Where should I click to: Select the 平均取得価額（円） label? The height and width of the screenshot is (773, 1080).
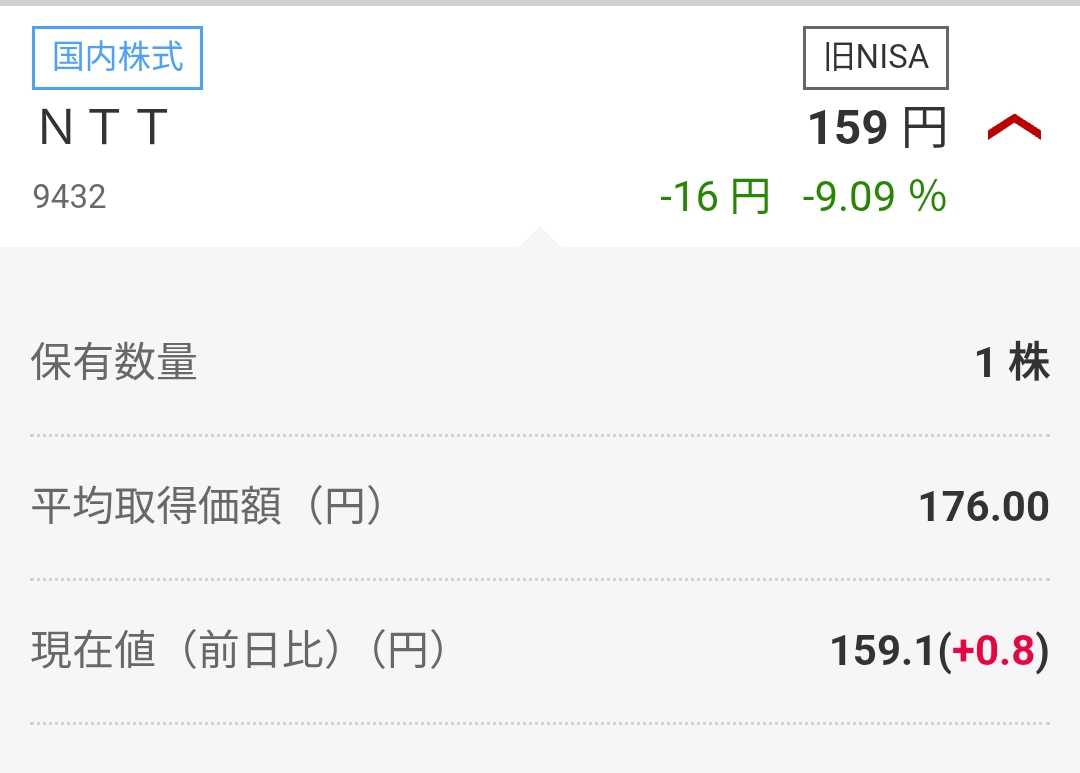tap(207, 507)
